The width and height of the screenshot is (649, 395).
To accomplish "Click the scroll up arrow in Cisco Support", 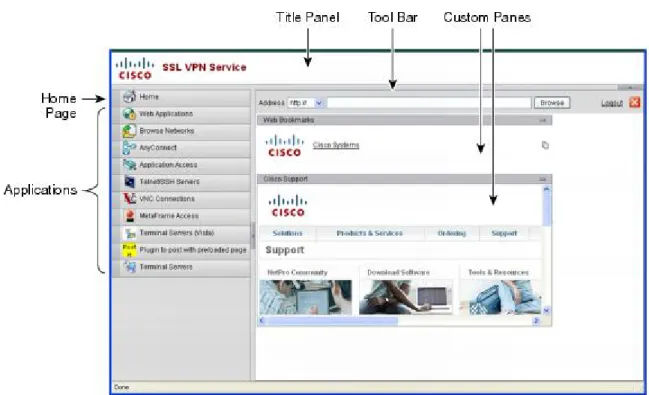I will (x=546, y=189).
